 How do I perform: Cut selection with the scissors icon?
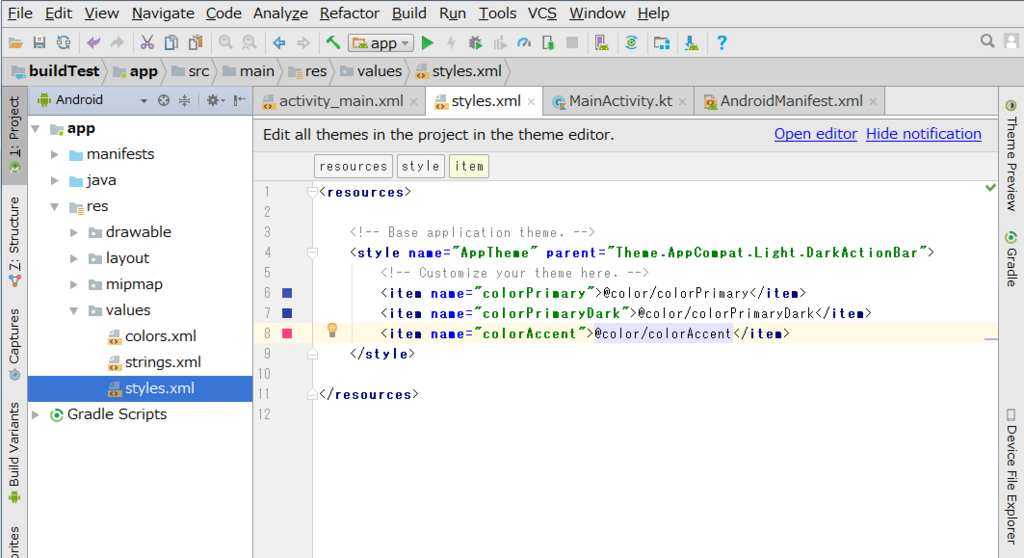tap(147, 43)
